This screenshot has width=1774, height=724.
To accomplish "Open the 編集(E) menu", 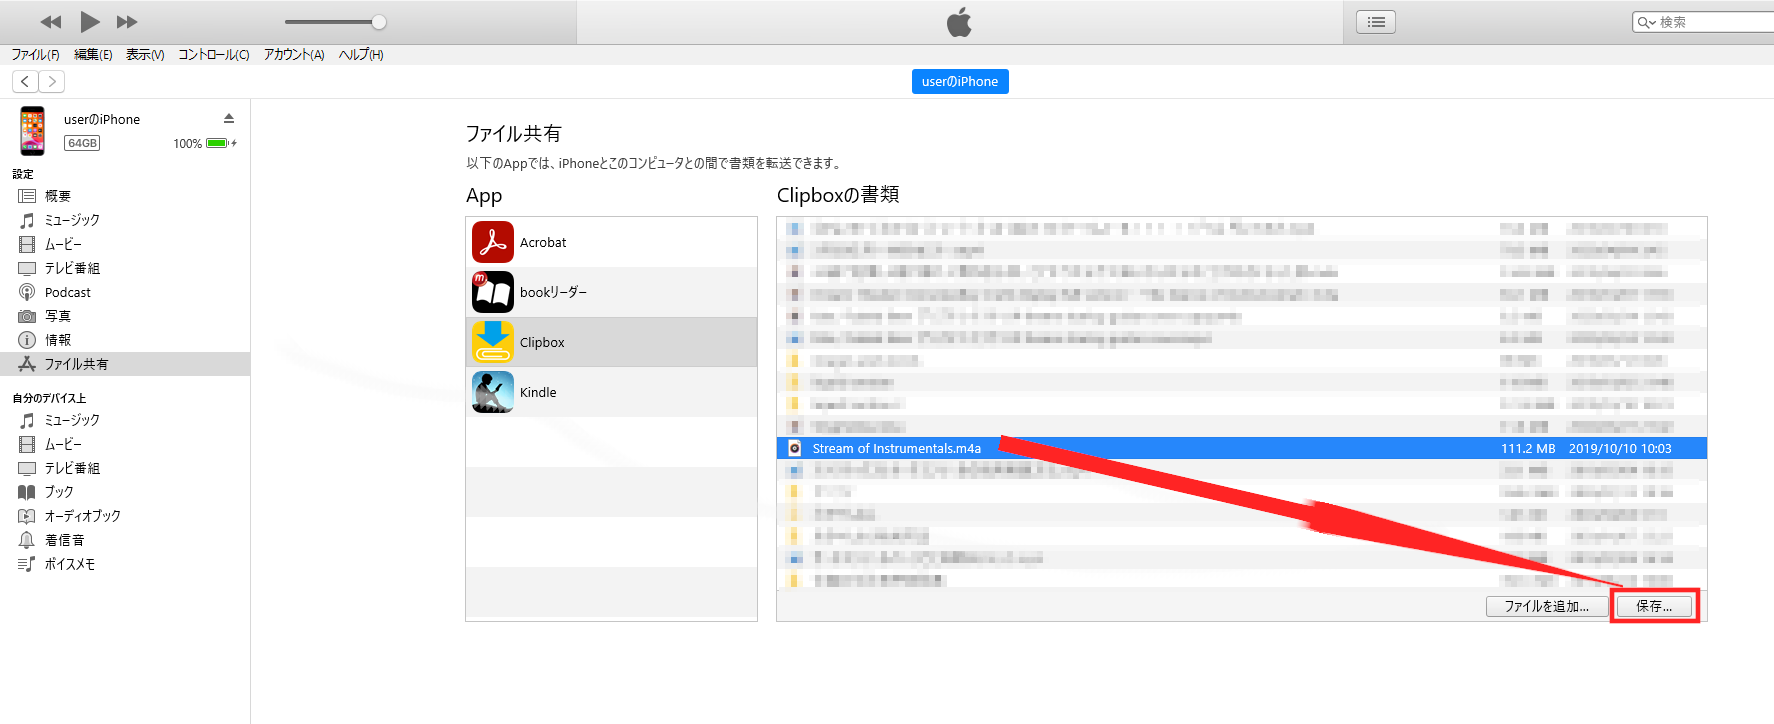I will (93, 55).
